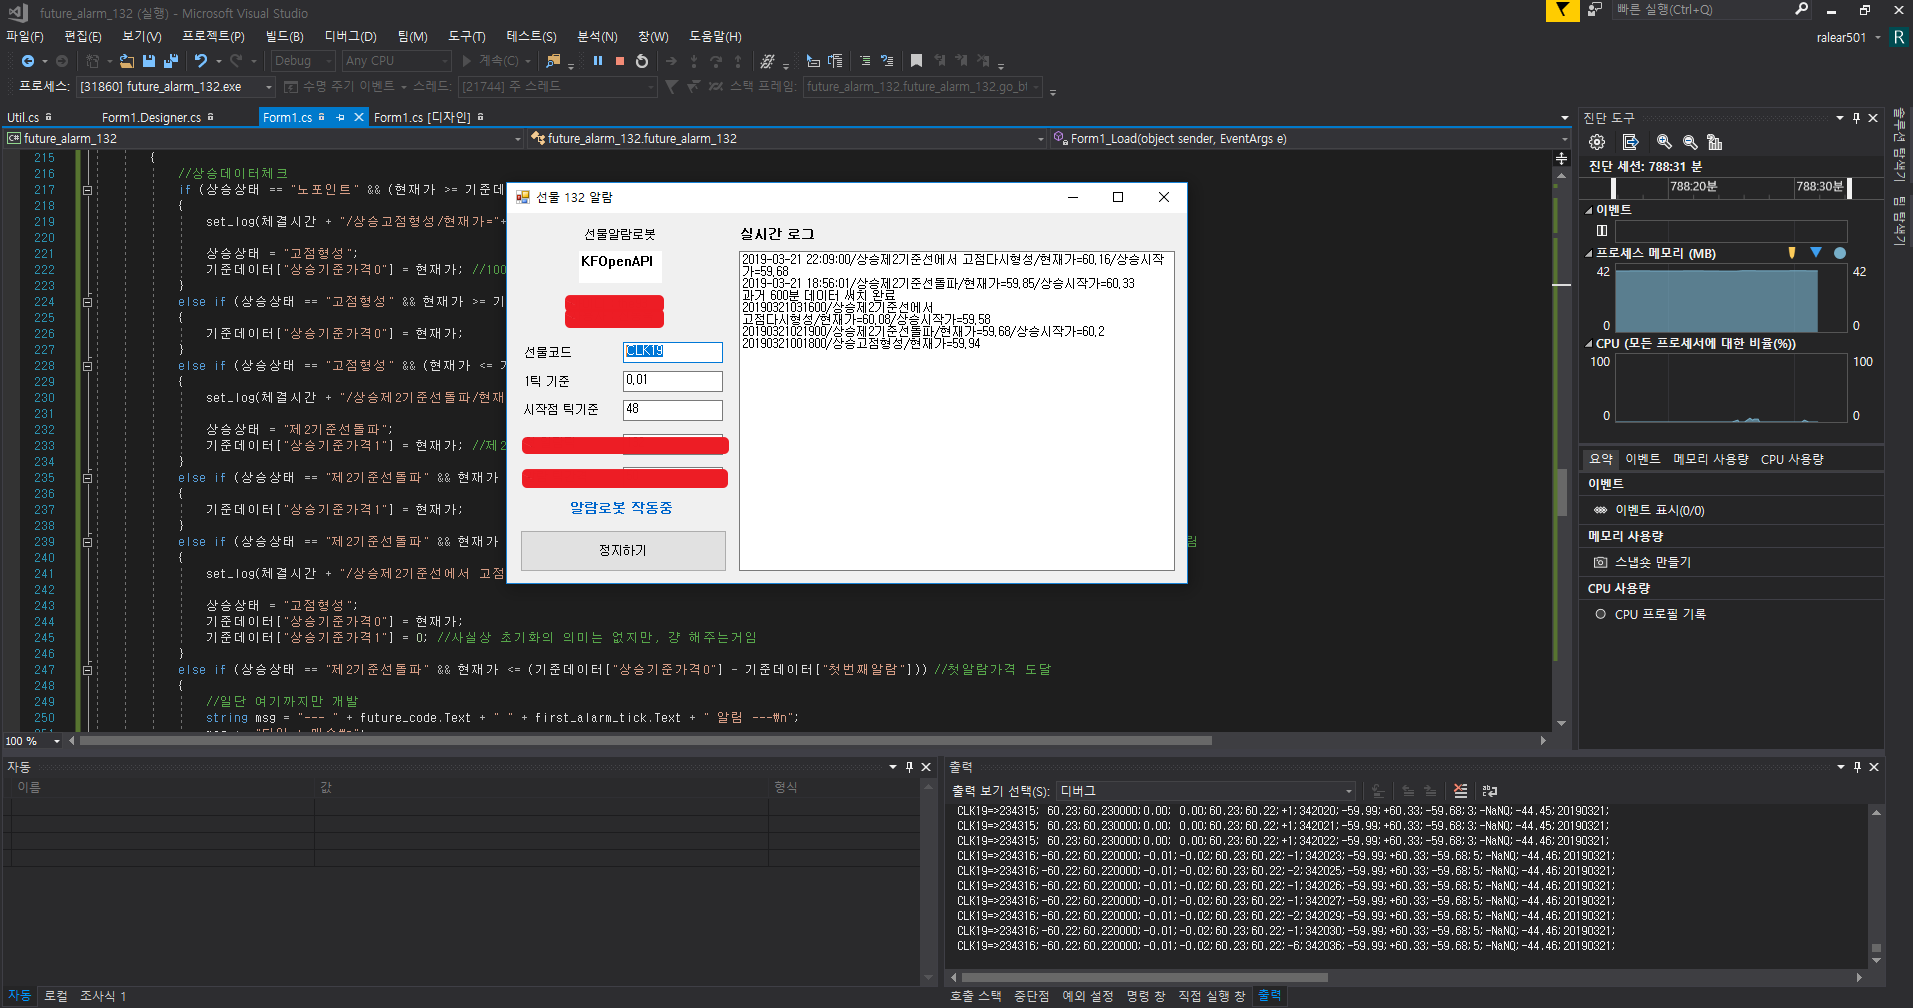
Task: Click the 선물코드 input field containing CLK19
Action: [672, 352]
